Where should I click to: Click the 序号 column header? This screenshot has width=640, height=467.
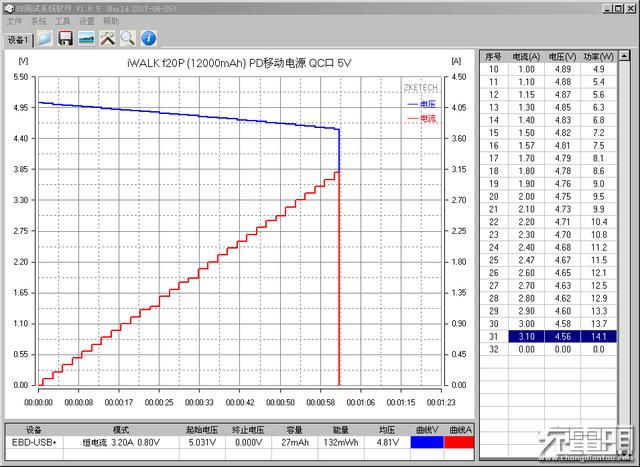click(x=493, y=57)
